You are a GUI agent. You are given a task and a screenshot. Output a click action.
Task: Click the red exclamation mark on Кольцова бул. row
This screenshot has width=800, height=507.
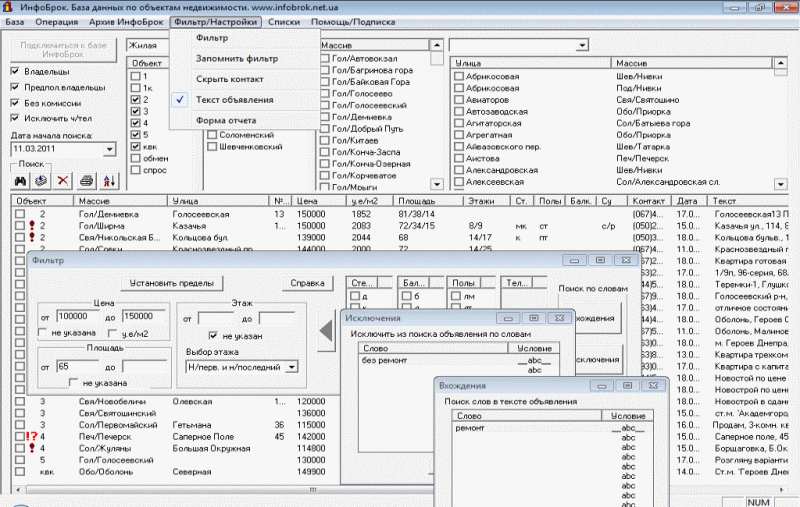[x=32, y=237]
